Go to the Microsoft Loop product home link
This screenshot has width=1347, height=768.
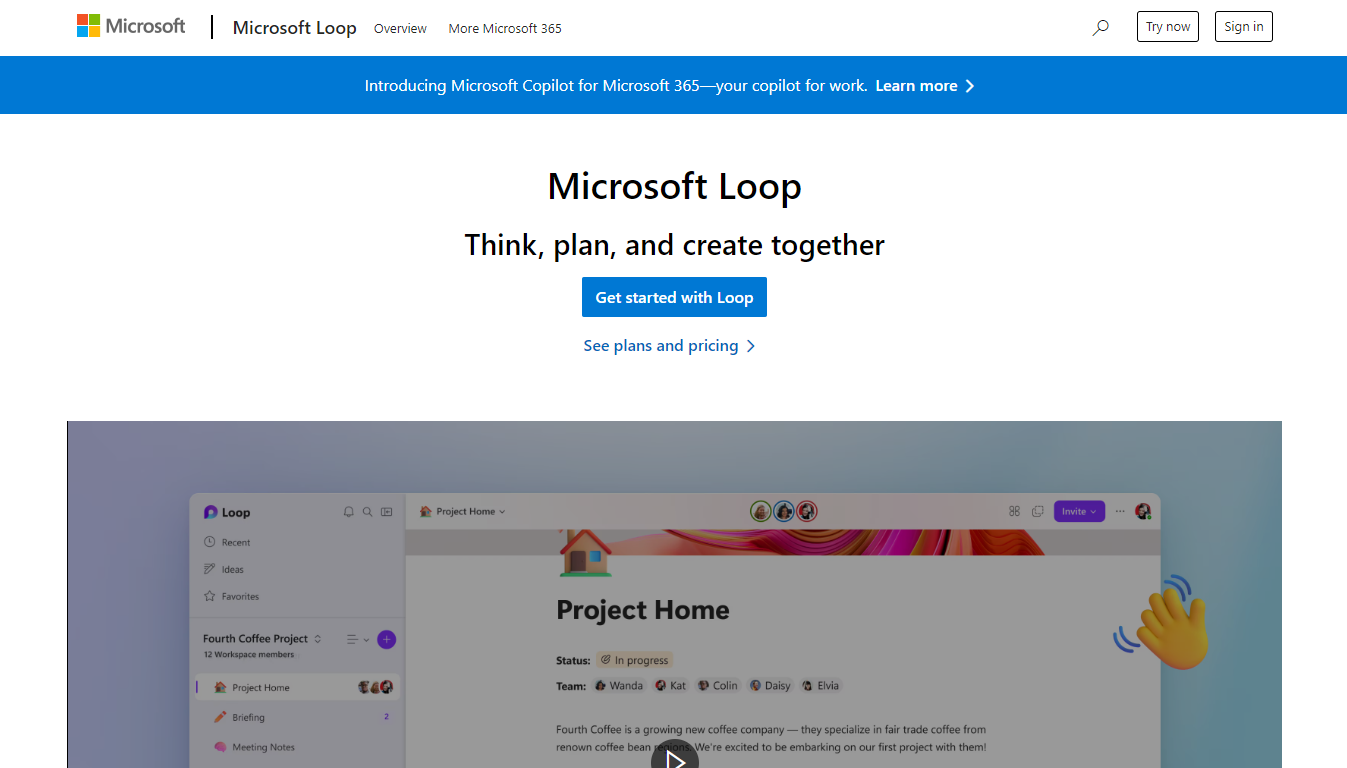tap(295, 27)
